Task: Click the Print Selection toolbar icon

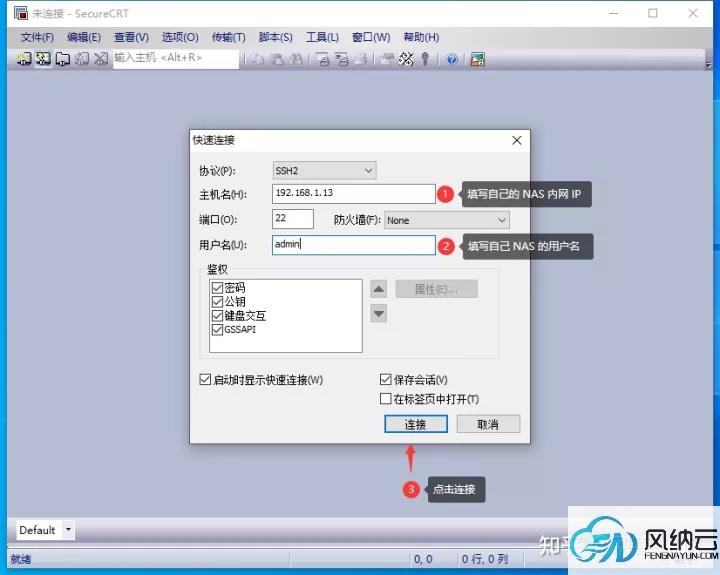Action: (342, 59)
